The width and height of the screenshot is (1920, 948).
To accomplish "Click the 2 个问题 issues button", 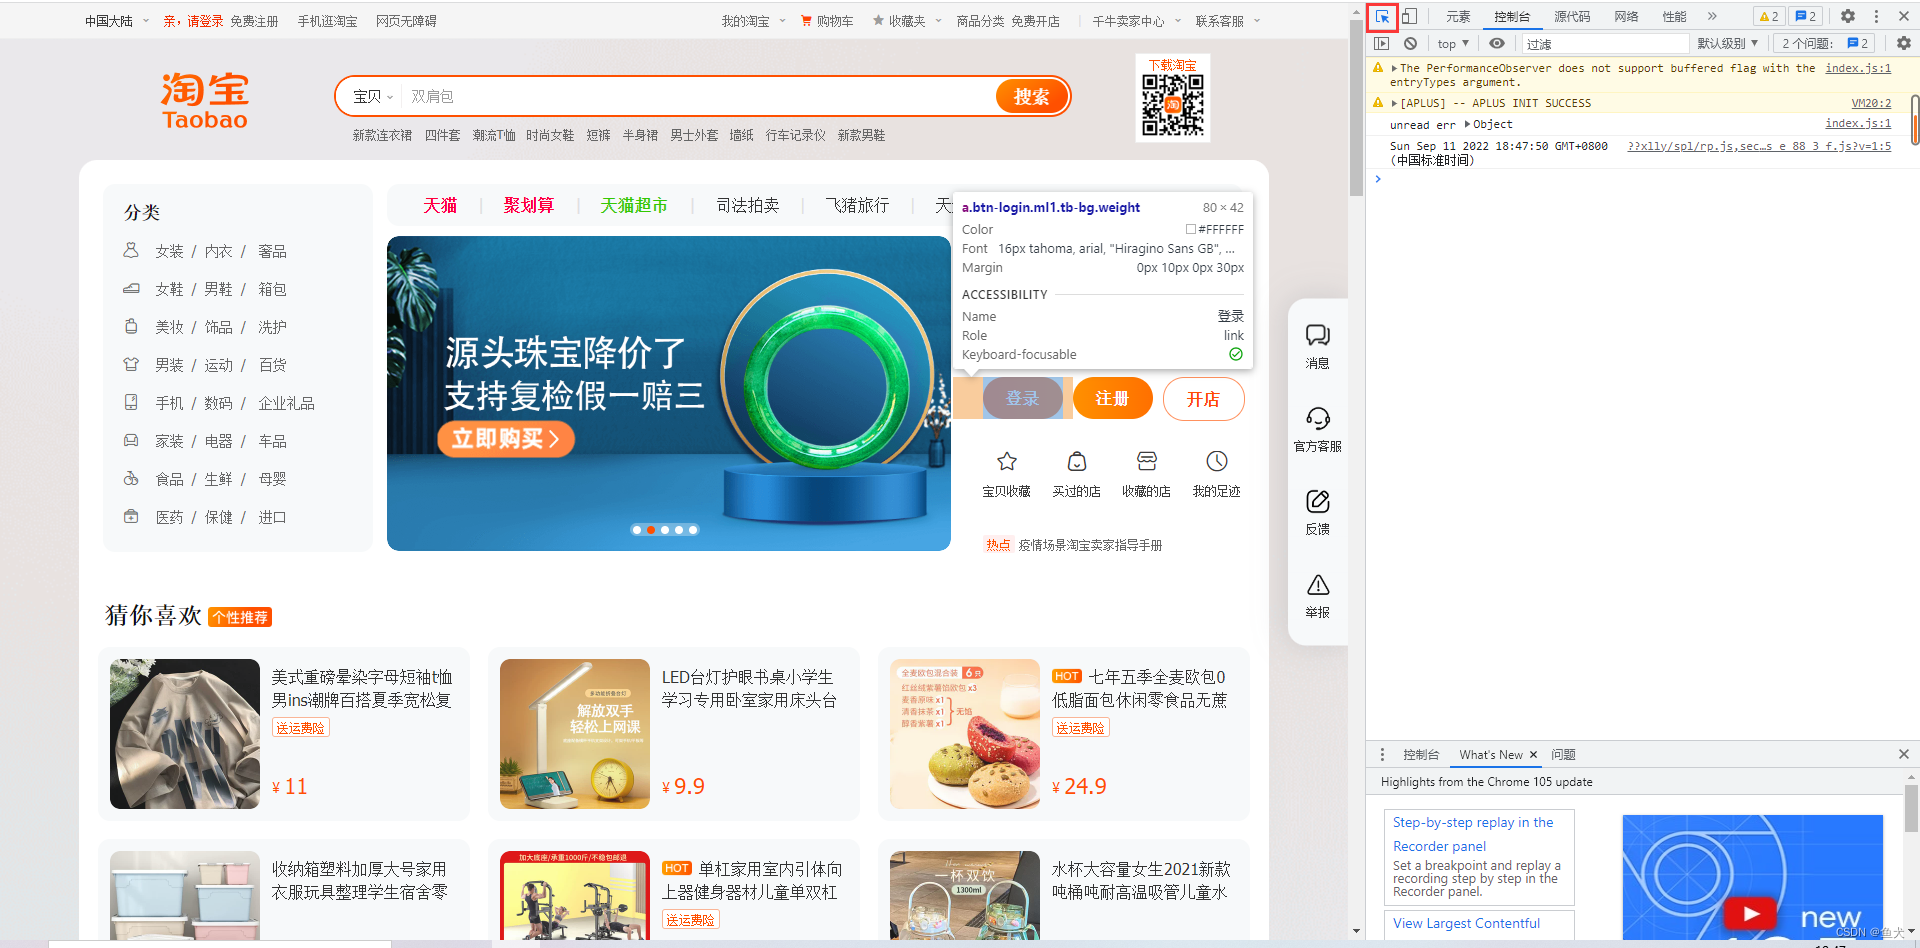I will point(1826,43).
